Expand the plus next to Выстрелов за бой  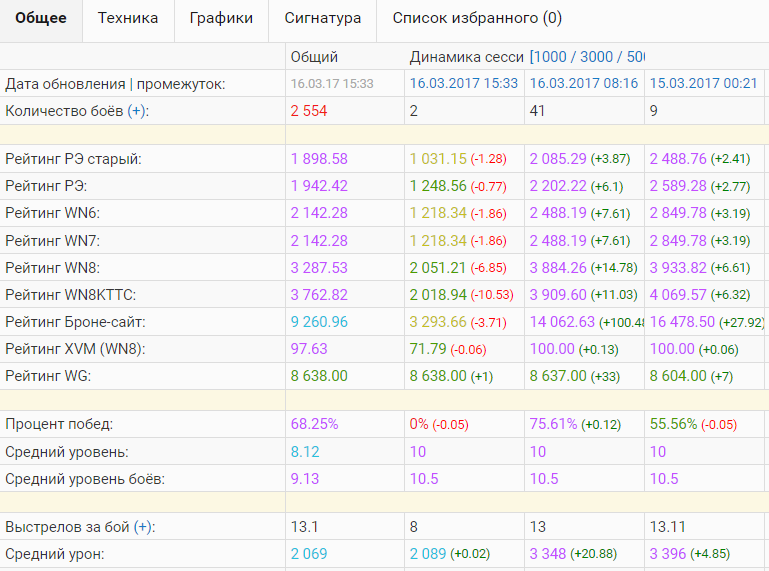click(x=143, y=527)
